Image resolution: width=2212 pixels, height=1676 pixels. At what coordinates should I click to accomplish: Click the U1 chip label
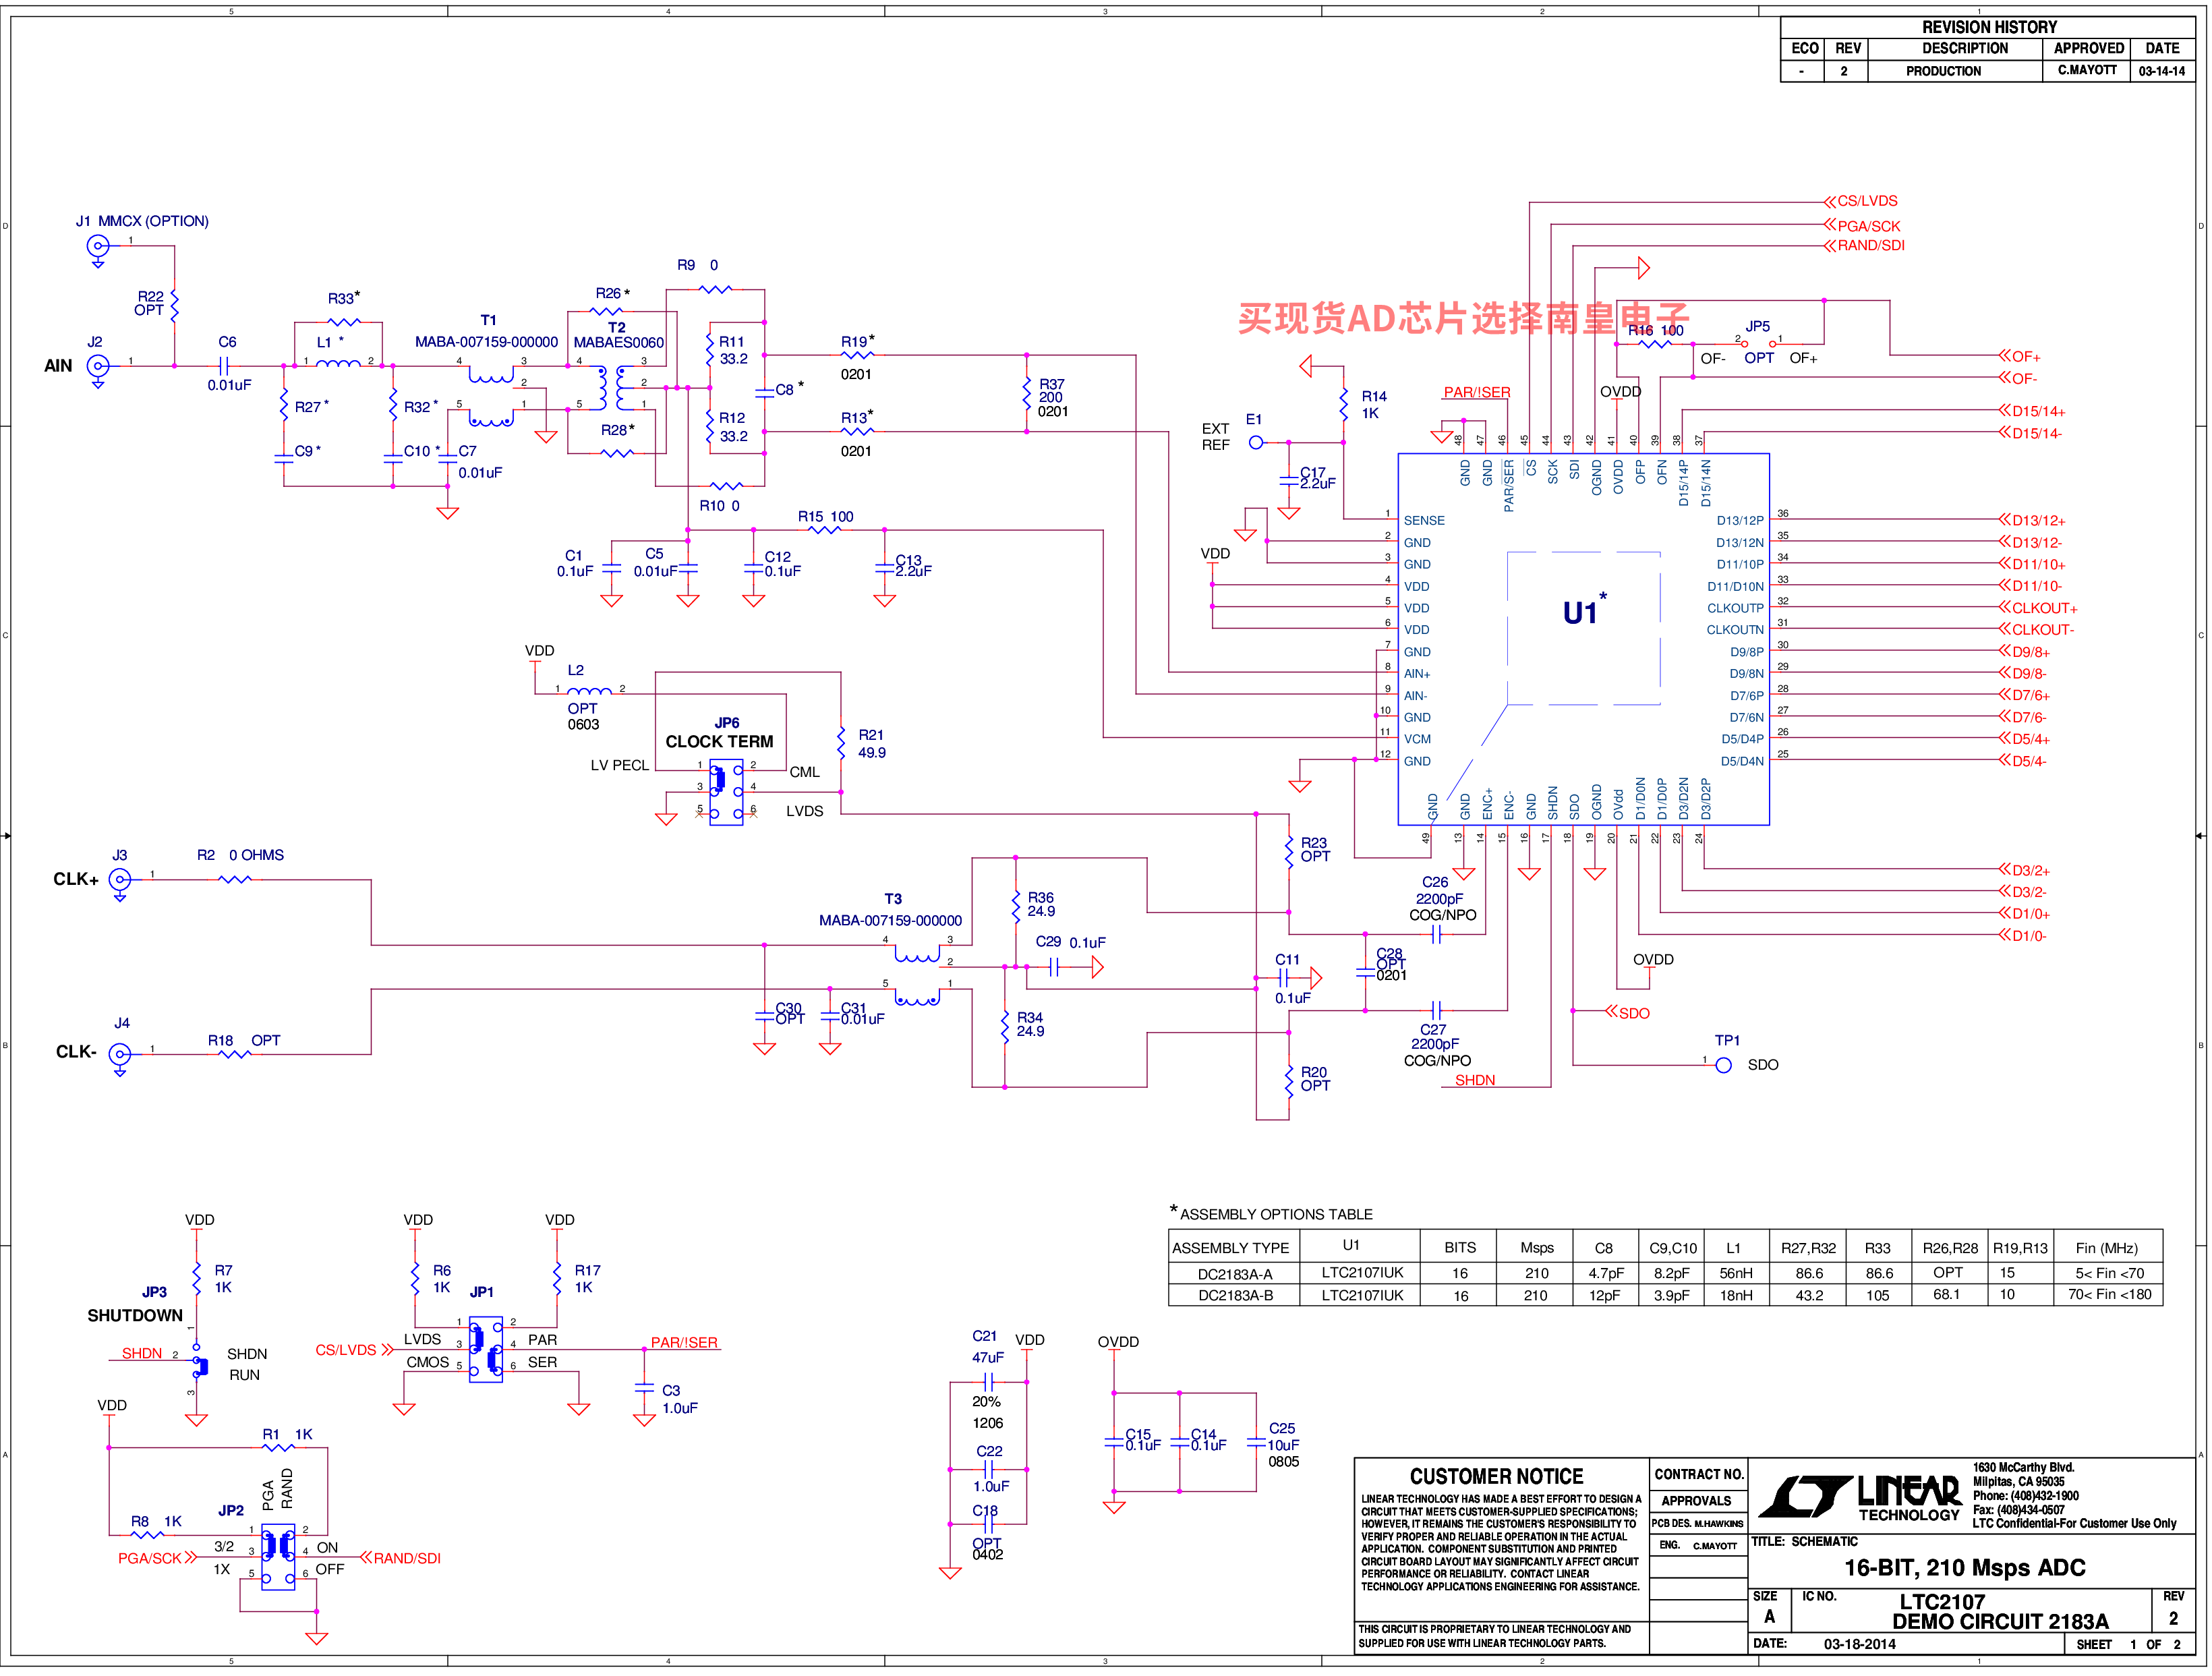1585,612
